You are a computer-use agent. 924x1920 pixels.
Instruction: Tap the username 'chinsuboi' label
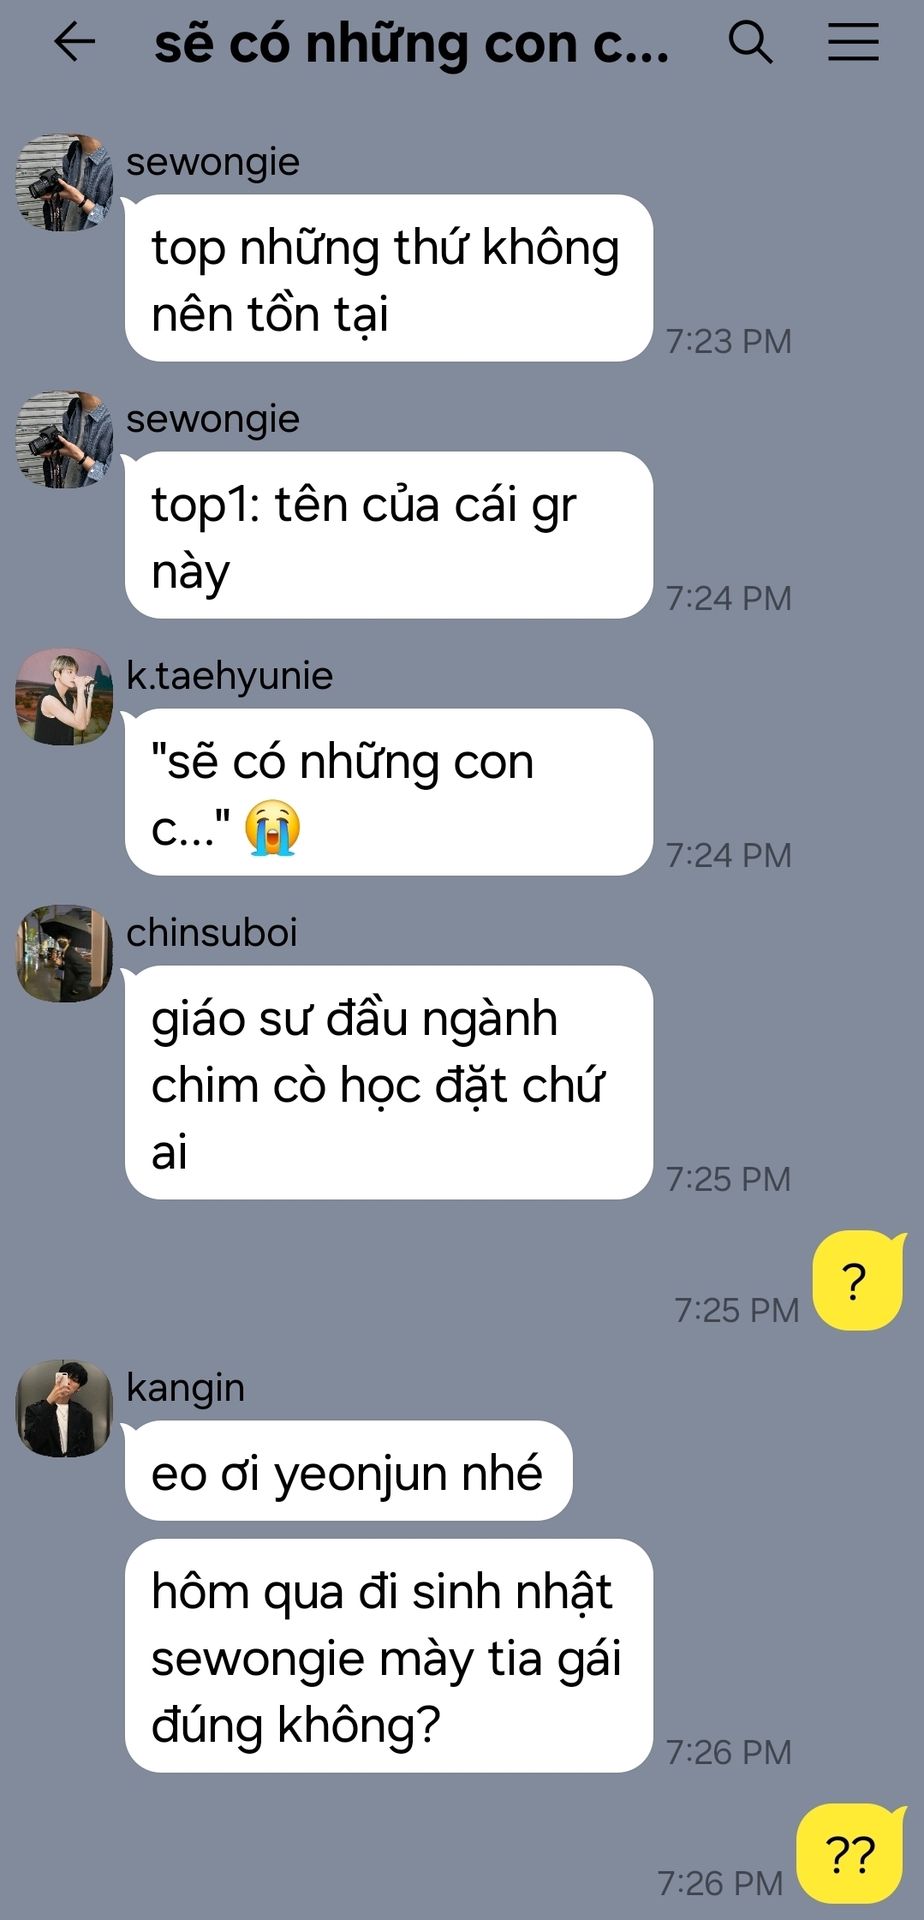212,932
